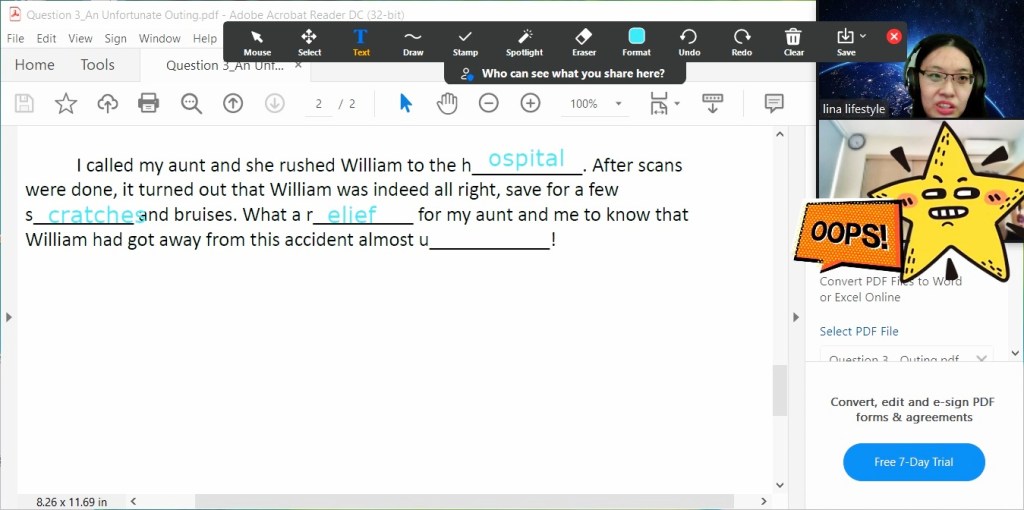Open the zoom percentage dropdown

click(618, 104)
